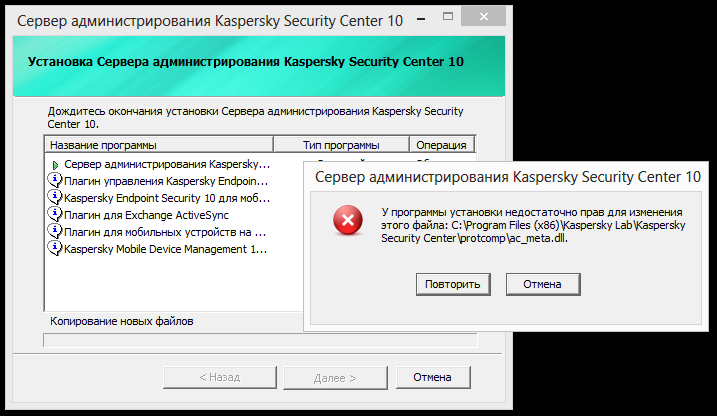Click the Операция column header
The image size is (717, 416).
441,145
